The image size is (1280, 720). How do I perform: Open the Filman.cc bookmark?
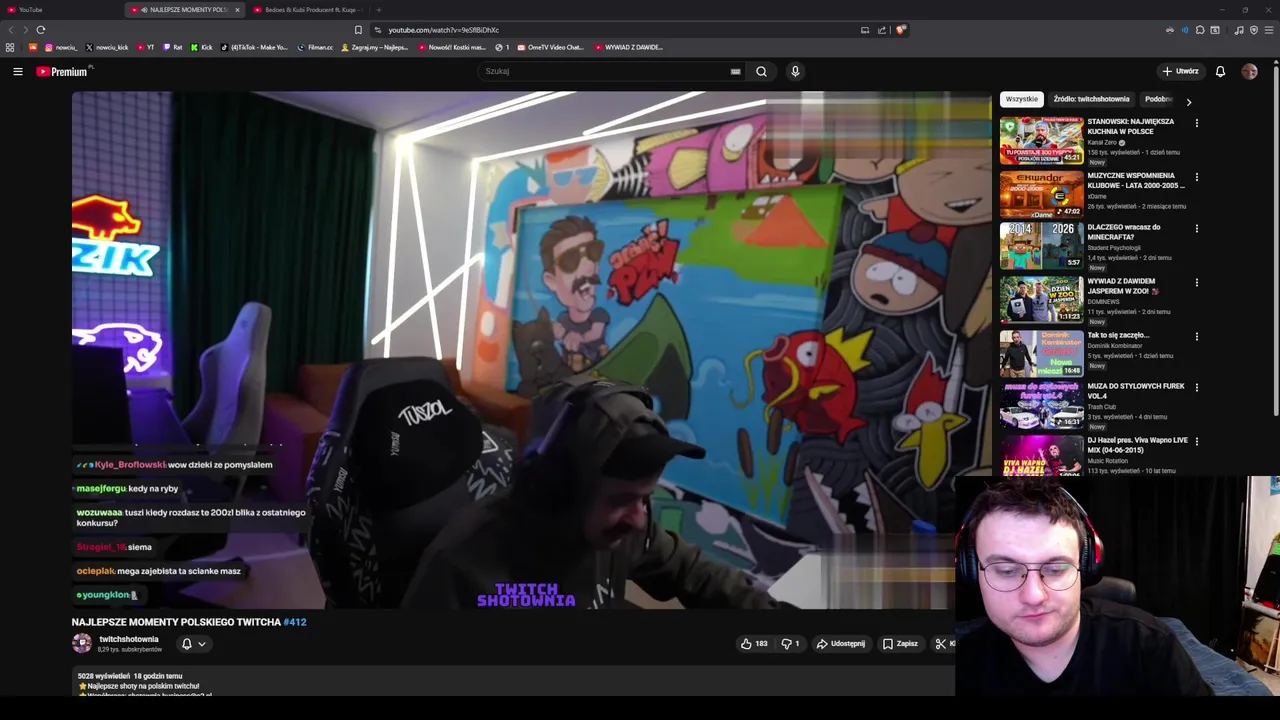(x=316, y=47)
